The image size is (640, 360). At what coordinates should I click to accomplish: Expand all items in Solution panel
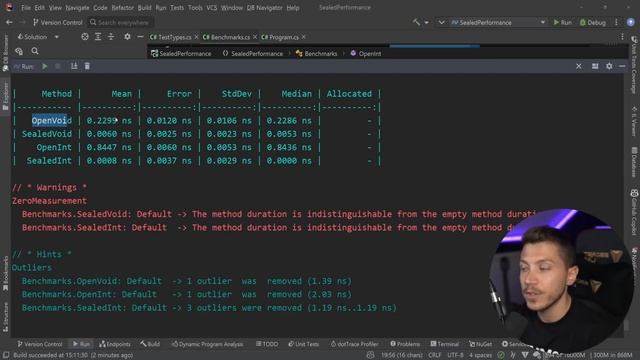pos(98,37)
